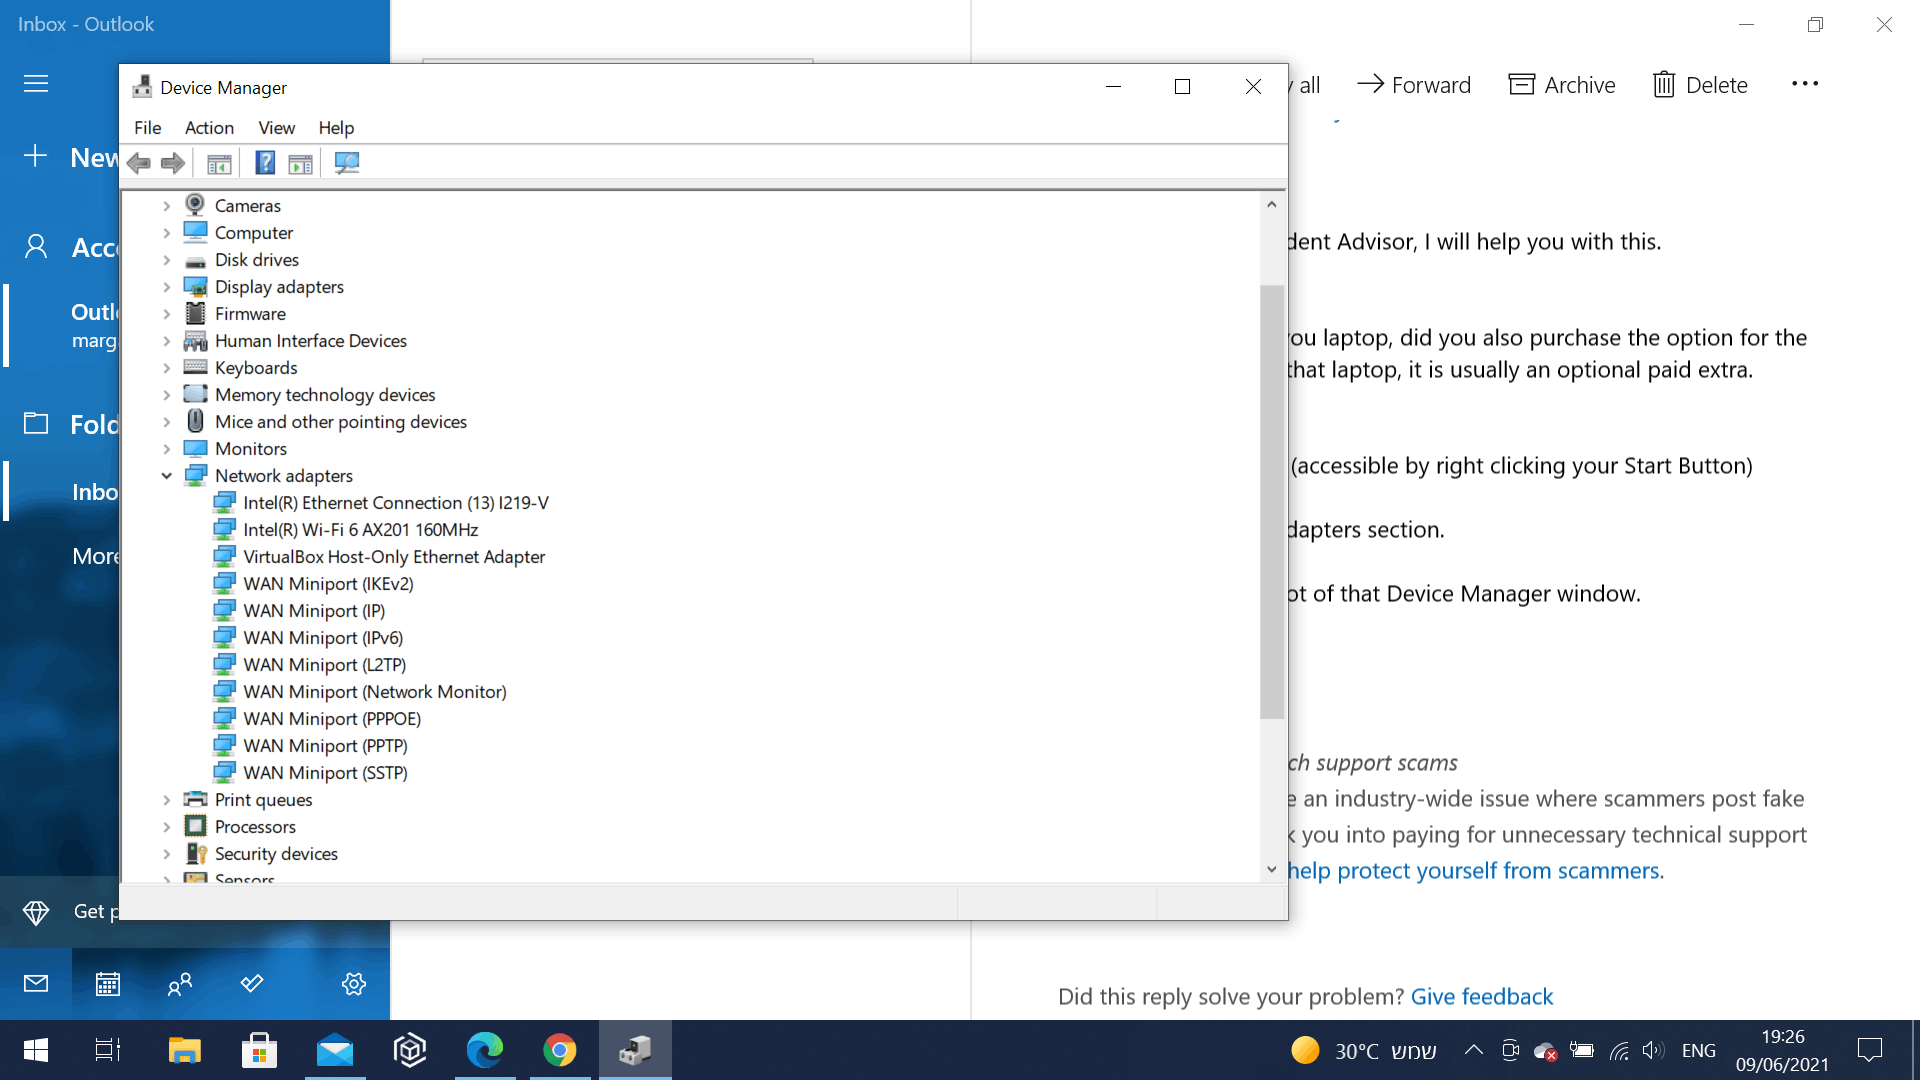Select VirtualBox Host-Only Ethernet Adapter

coord(394,557)
